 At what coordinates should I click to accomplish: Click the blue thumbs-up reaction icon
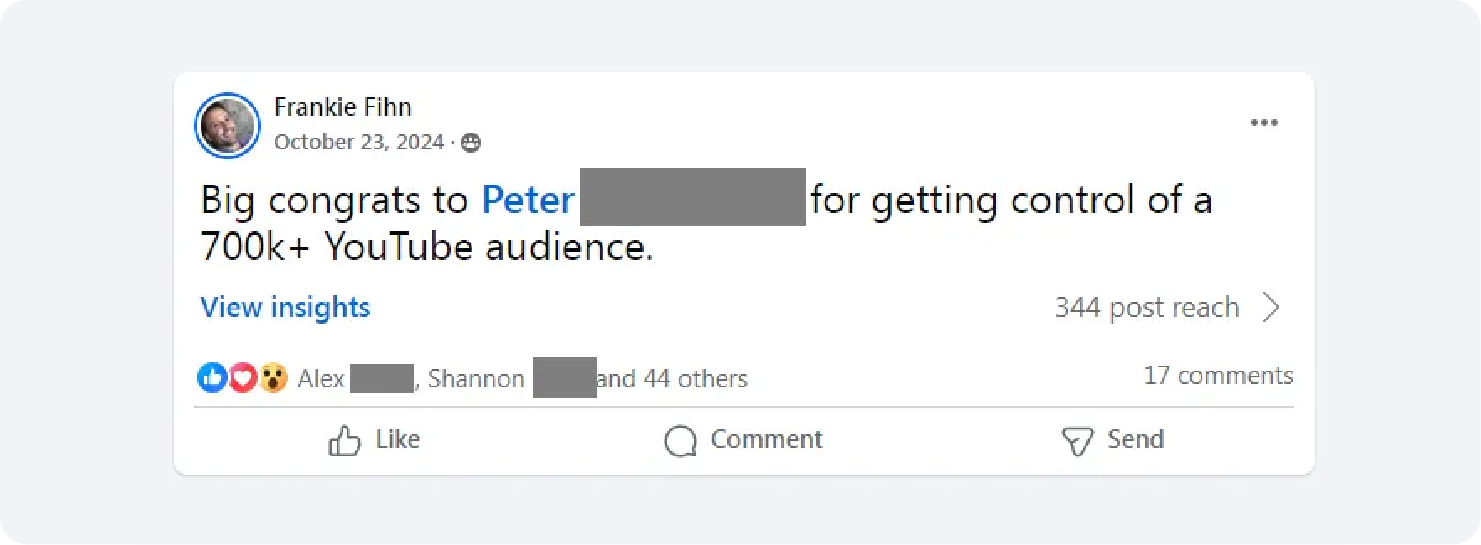point(212,378)
